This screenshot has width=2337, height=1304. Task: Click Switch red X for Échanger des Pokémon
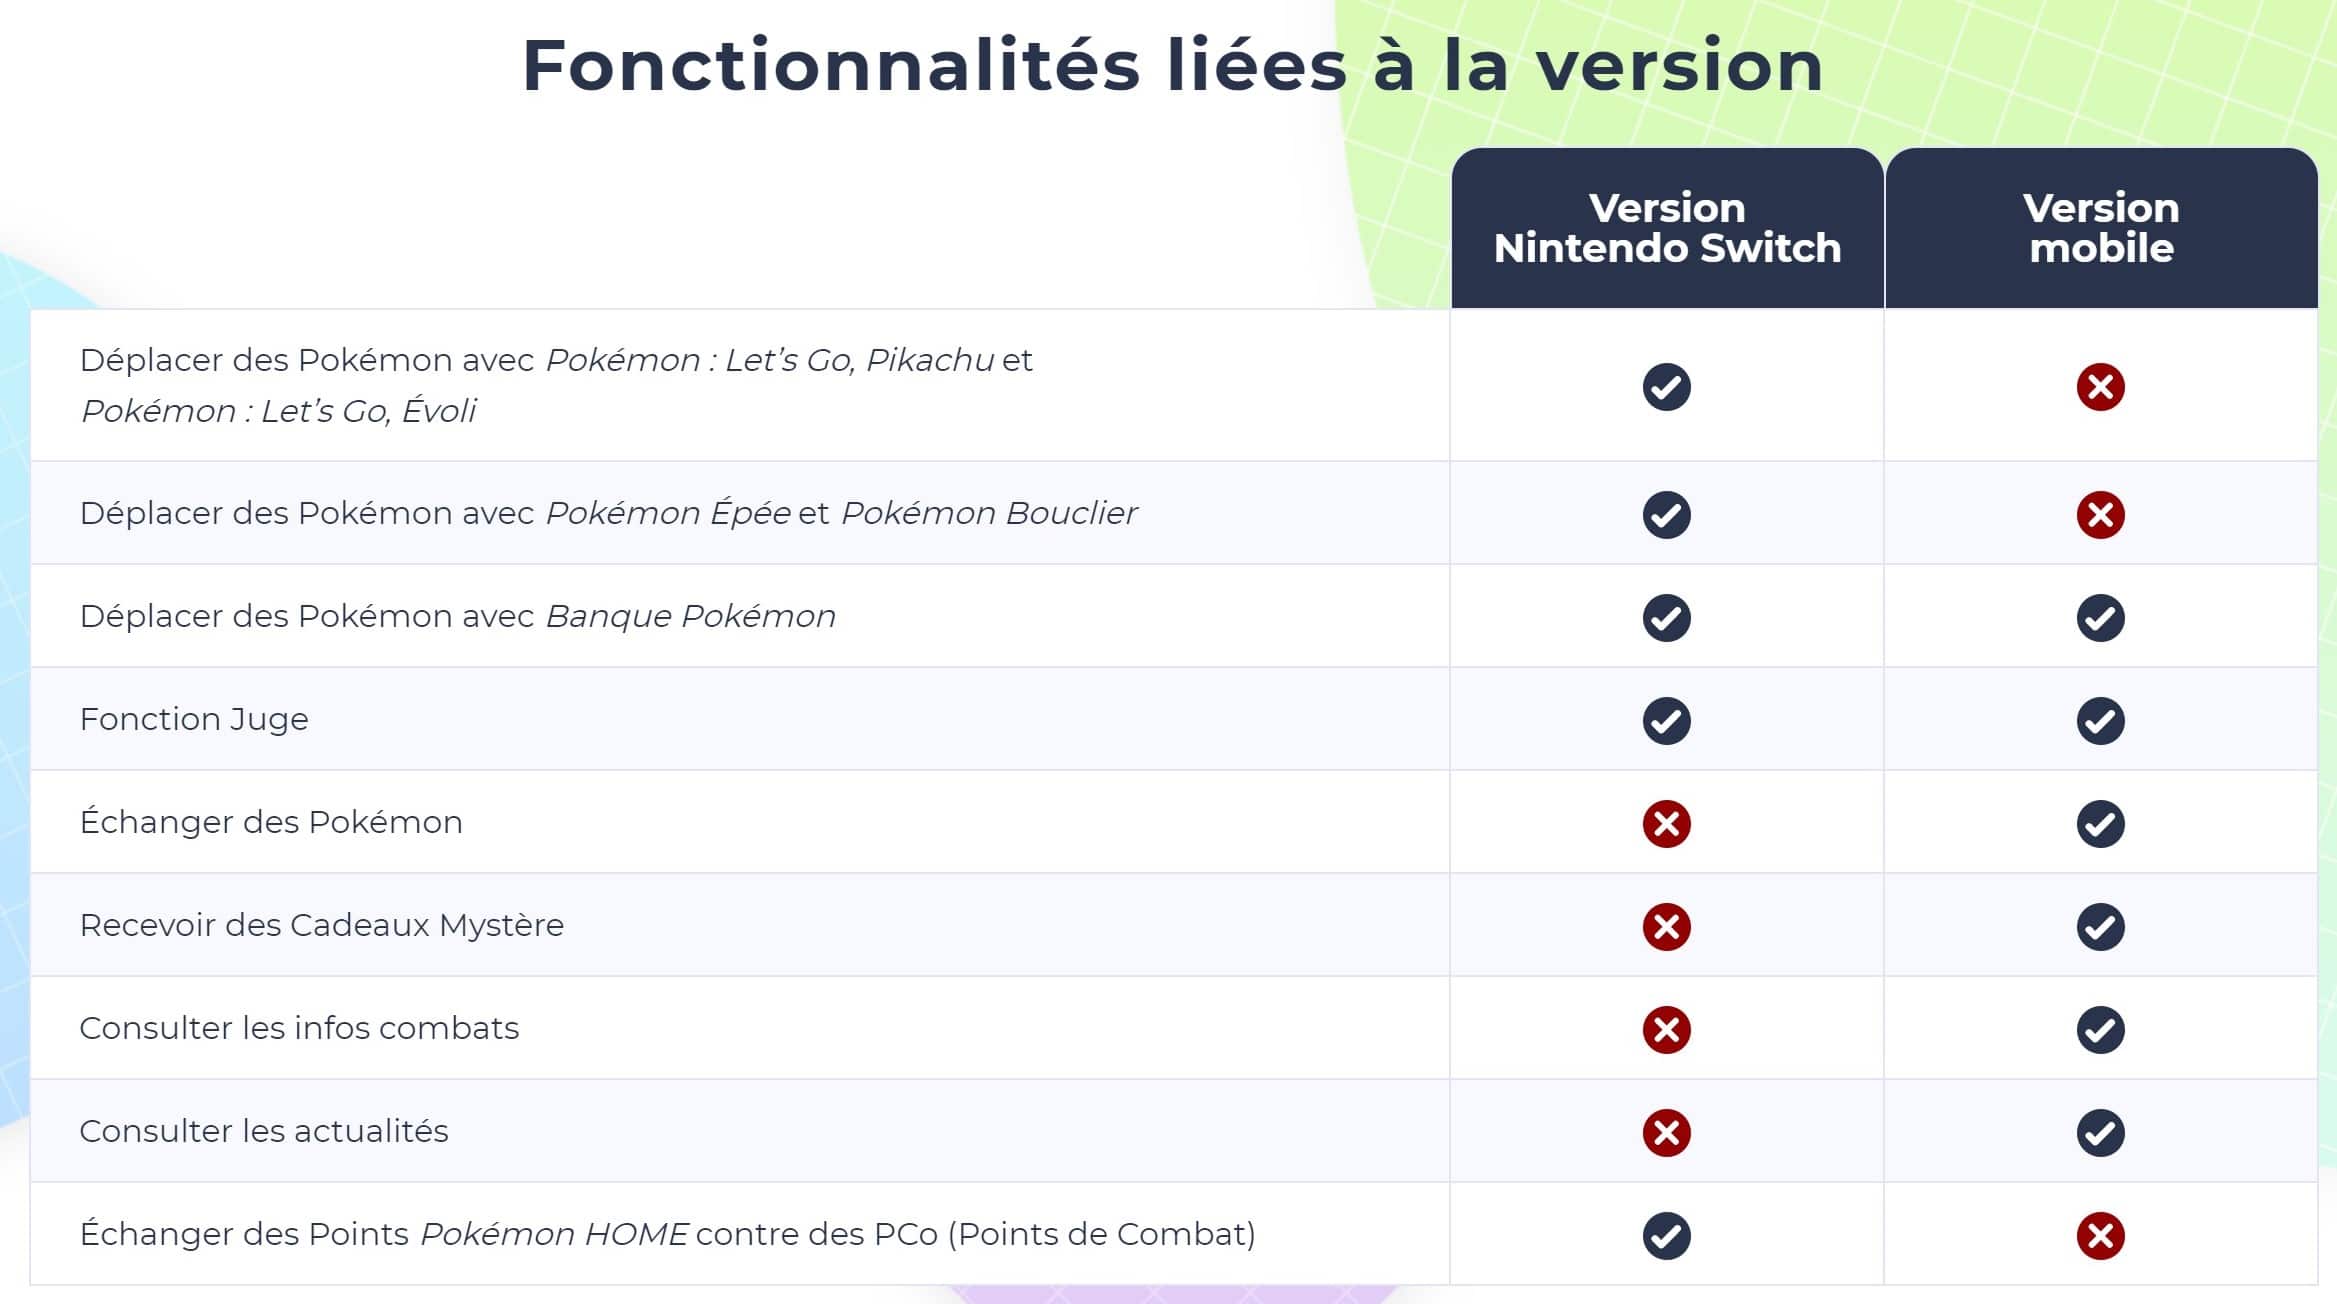(x=1666, y=824)
